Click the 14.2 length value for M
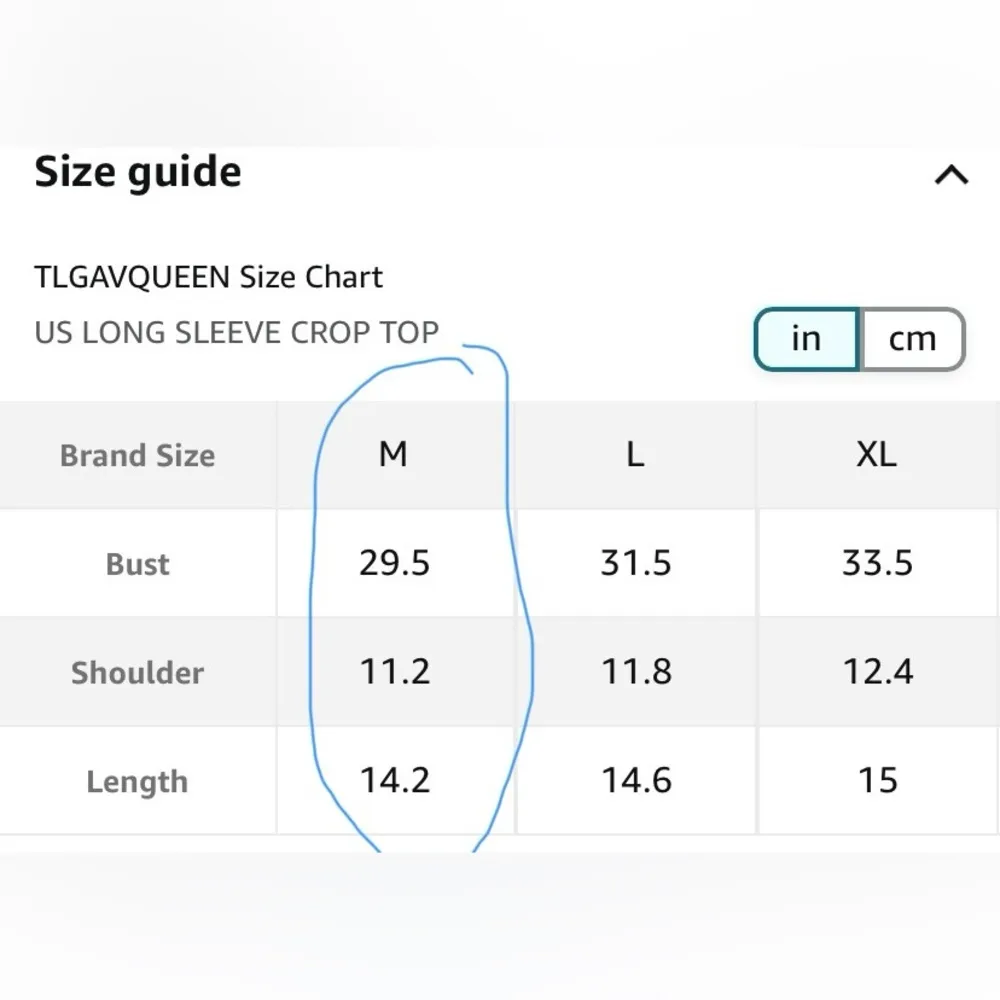 tap(394, 780)
